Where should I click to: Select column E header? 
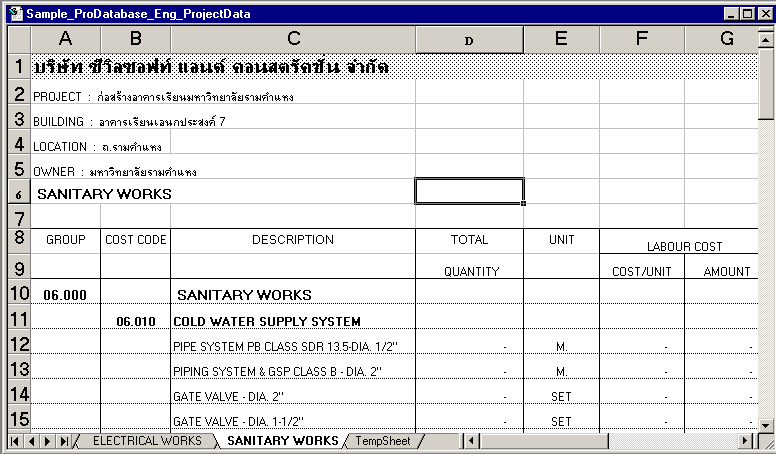coord(561,39)
